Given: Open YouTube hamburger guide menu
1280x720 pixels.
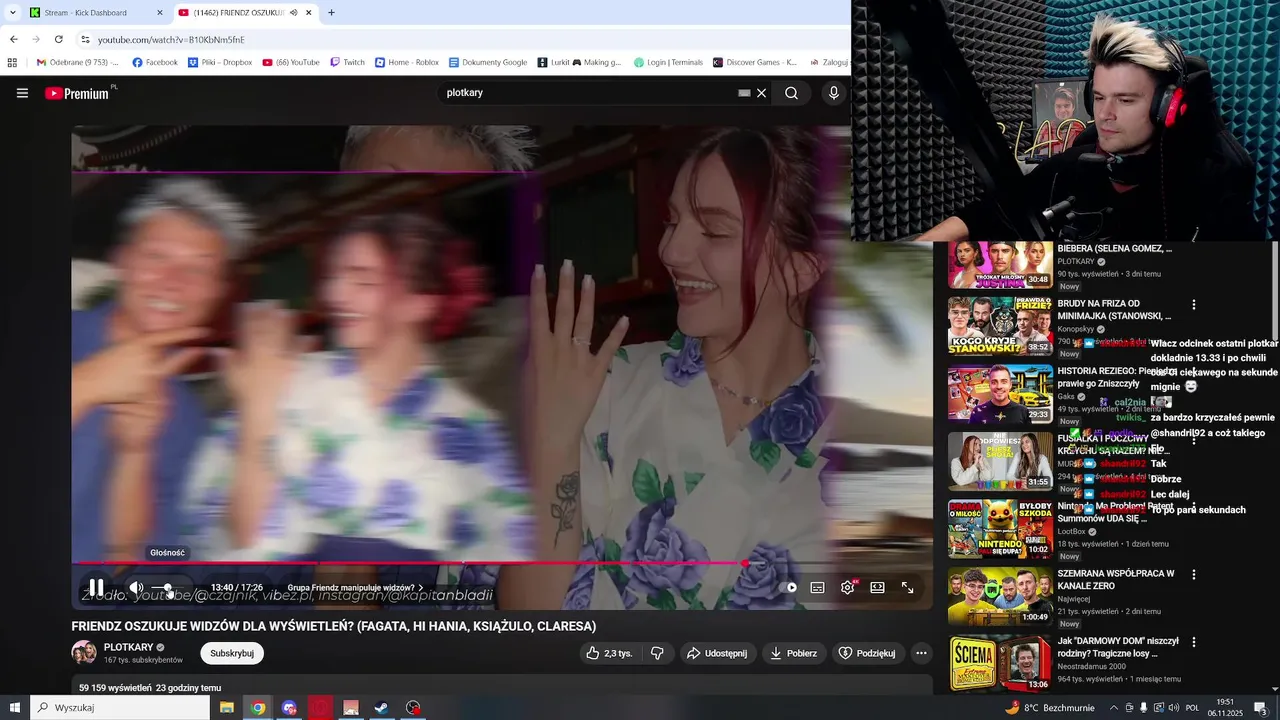Looking at the screenshot, I should 22,93.
